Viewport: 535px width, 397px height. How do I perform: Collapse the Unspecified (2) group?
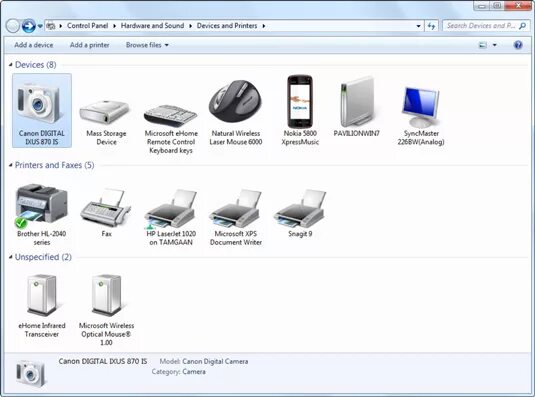[10, 257]
